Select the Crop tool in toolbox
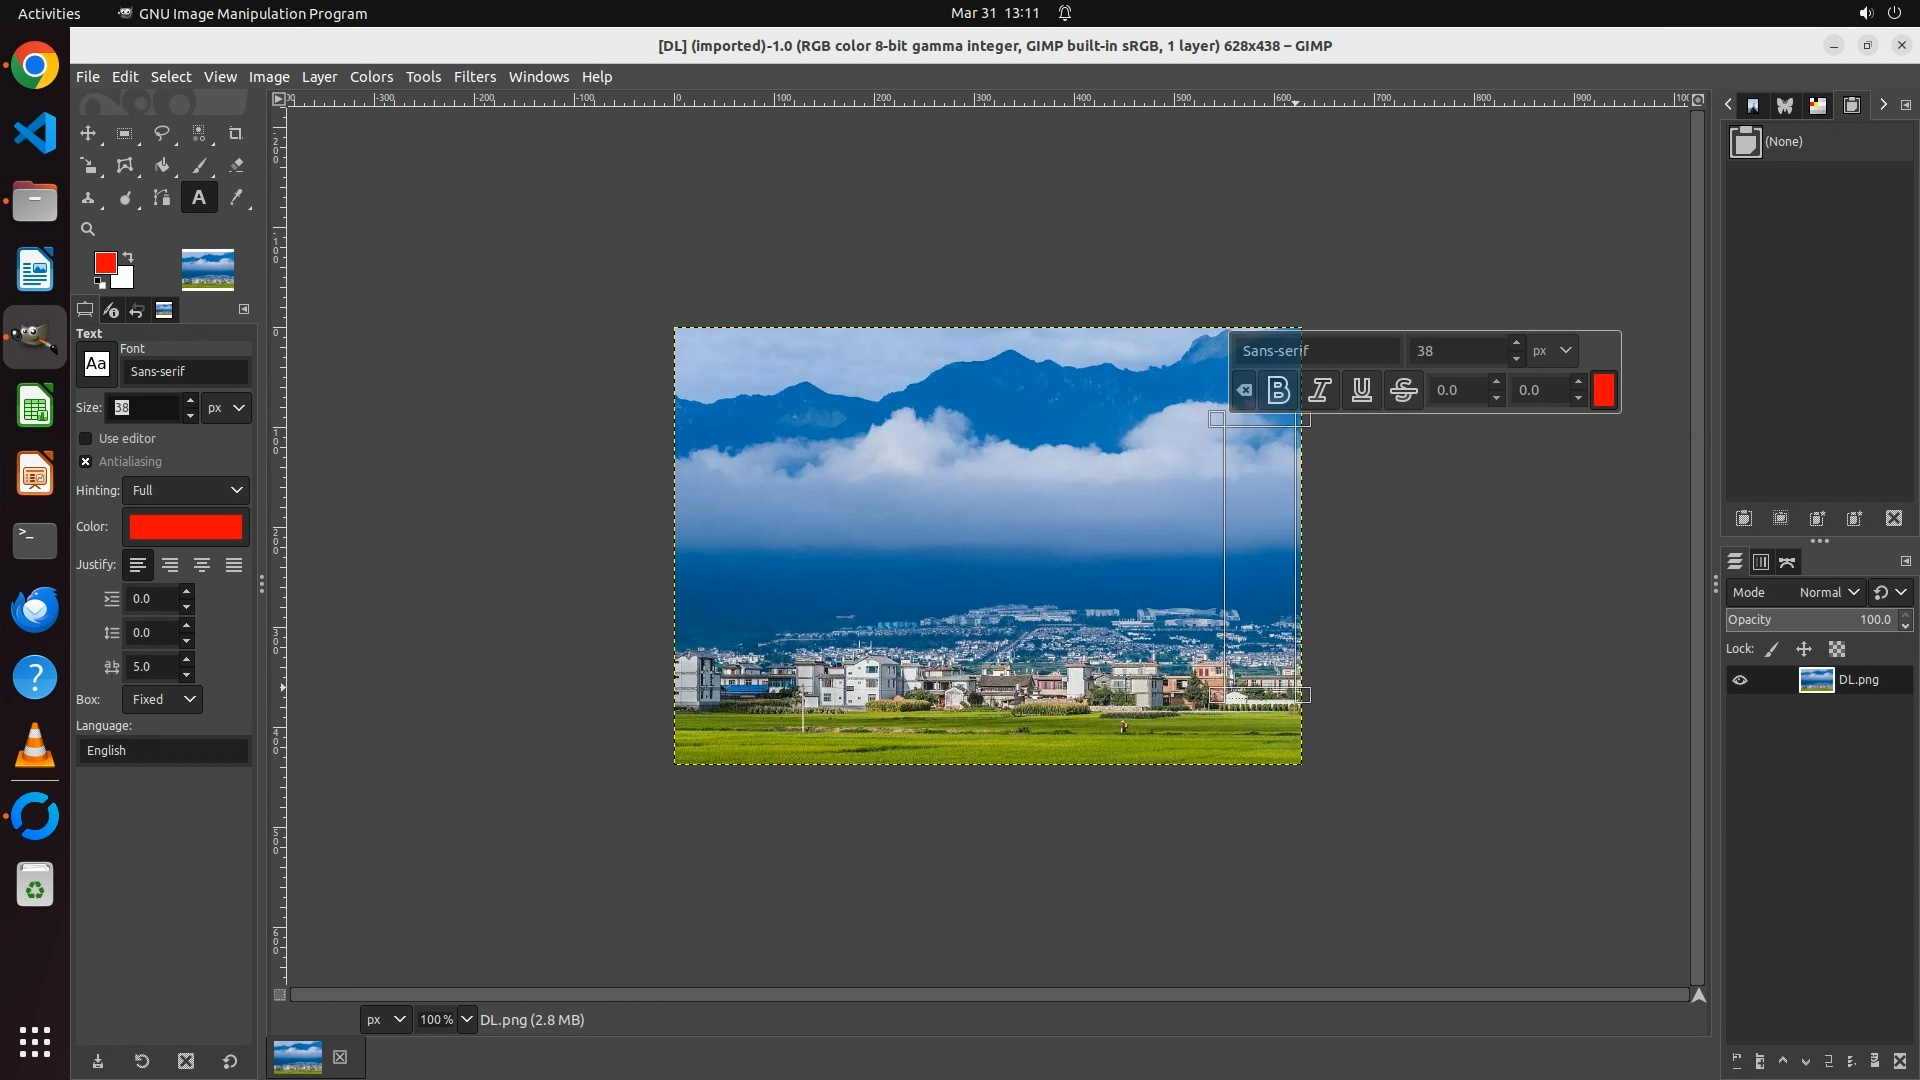Viewport: 1920px width, 1080px height. point(235,134)
